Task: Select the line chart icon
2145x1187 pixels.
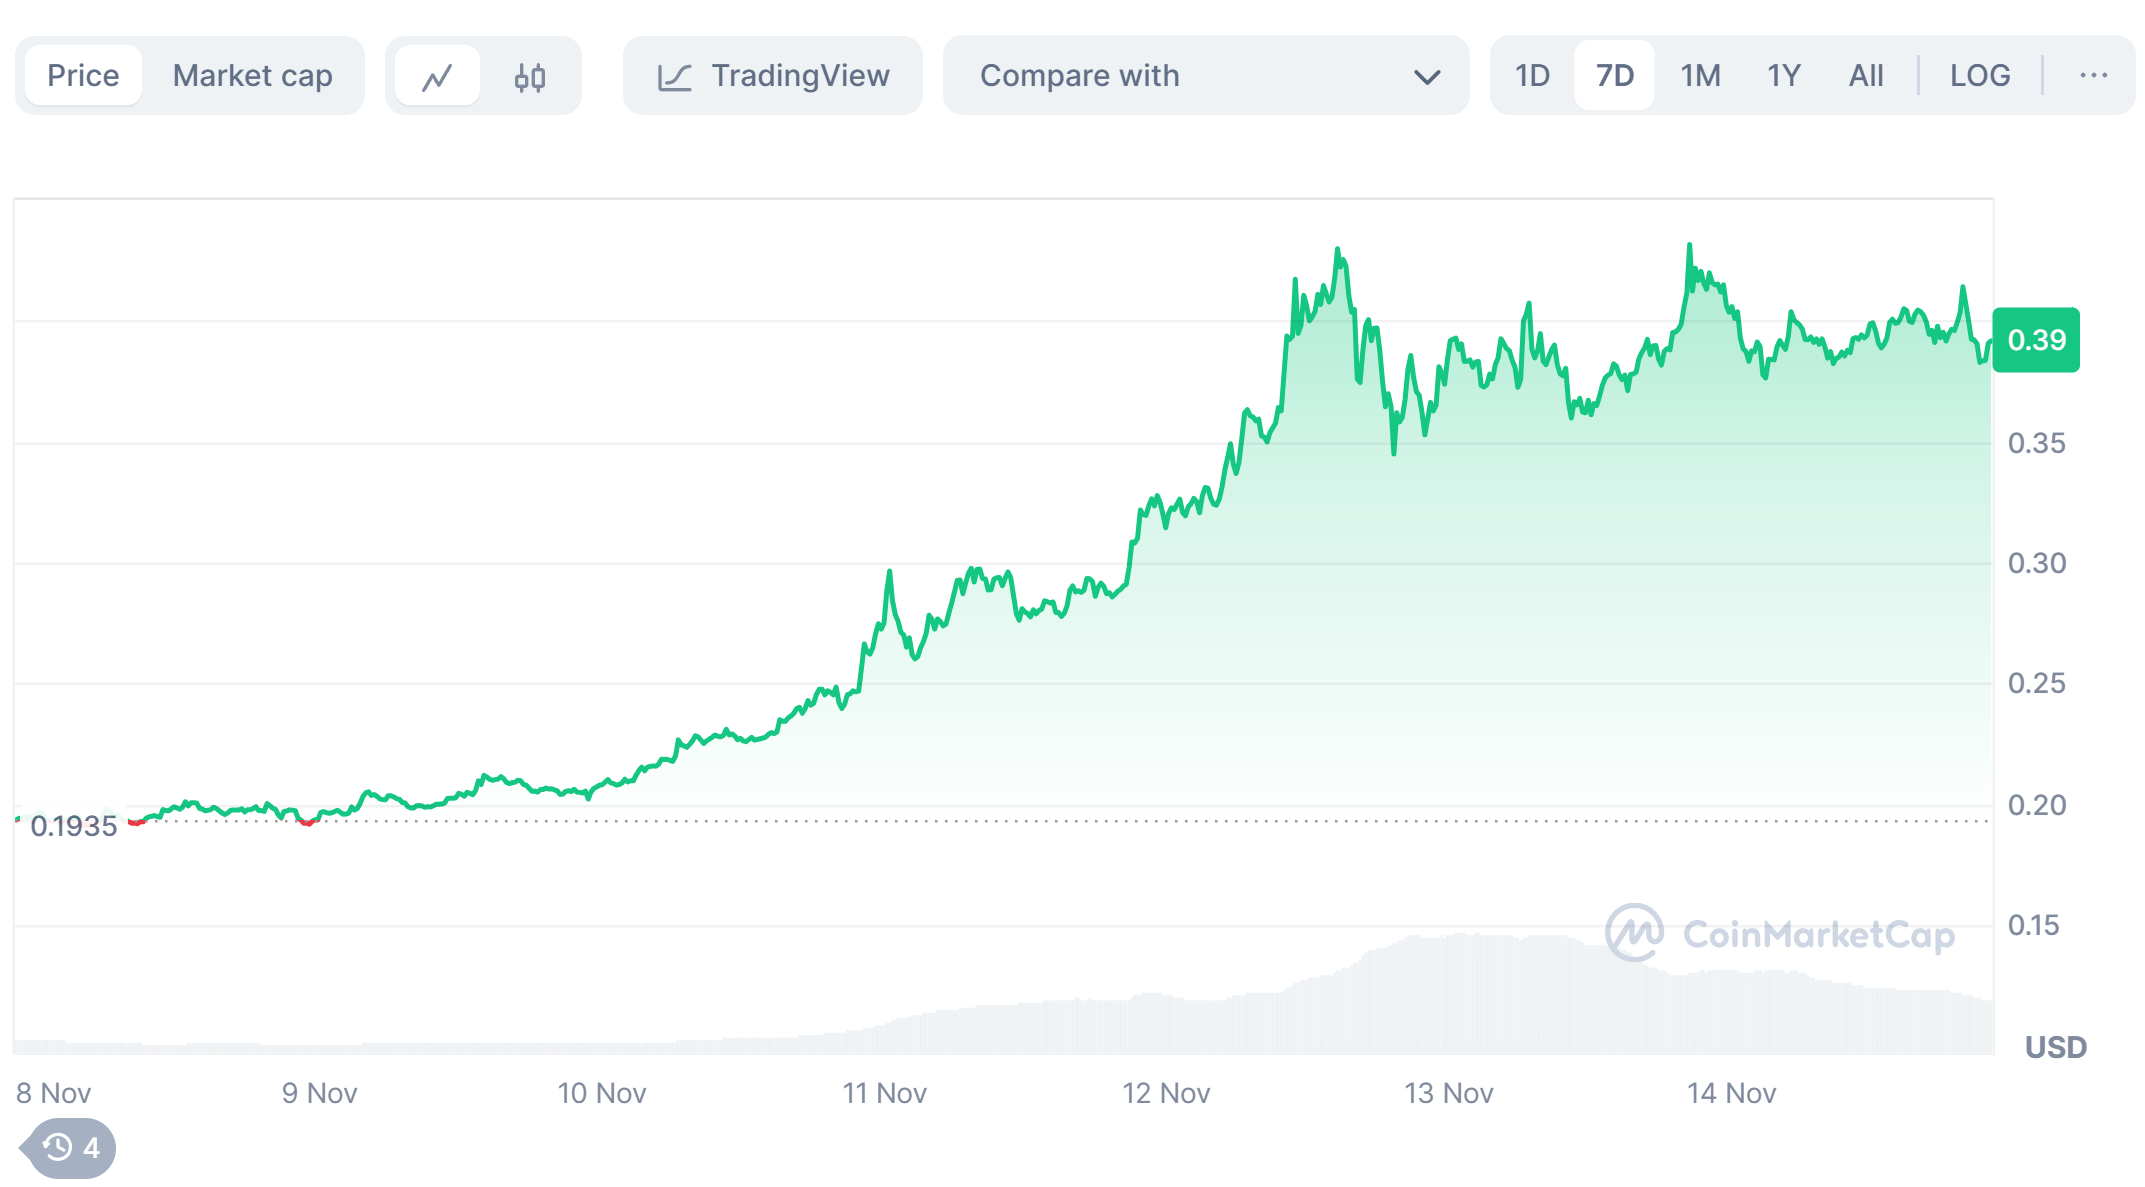Action: tap(437, 77)
